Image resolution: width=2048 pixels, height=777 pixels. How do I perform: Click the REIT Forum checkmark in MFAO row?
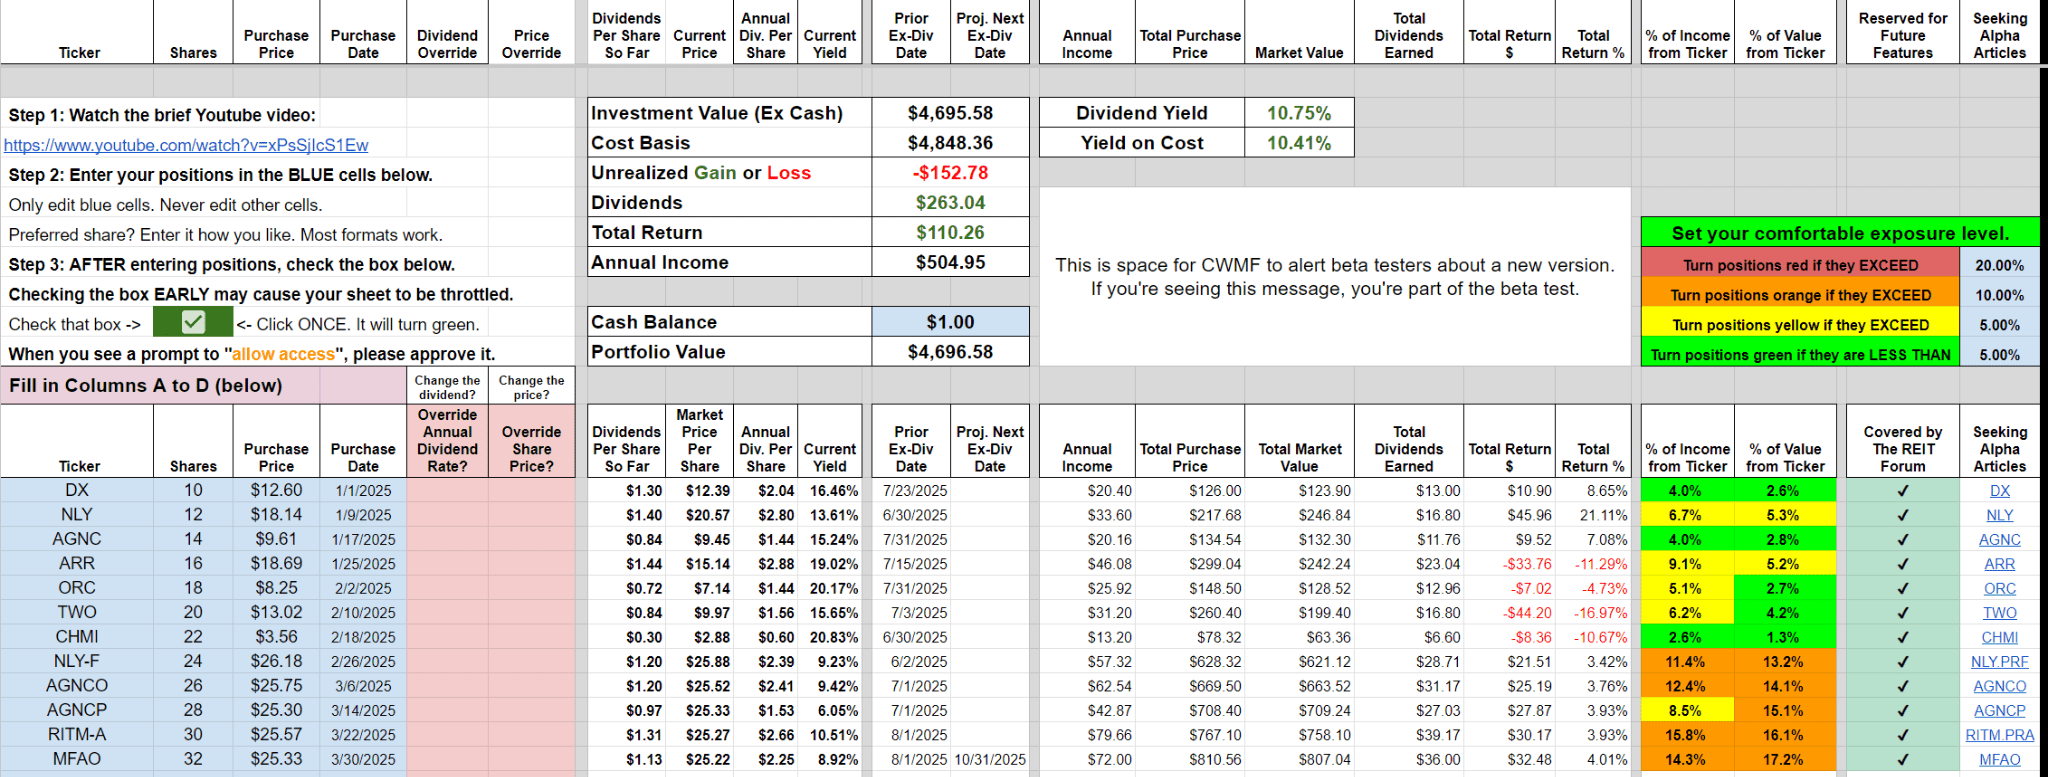tap(1902, 759)
